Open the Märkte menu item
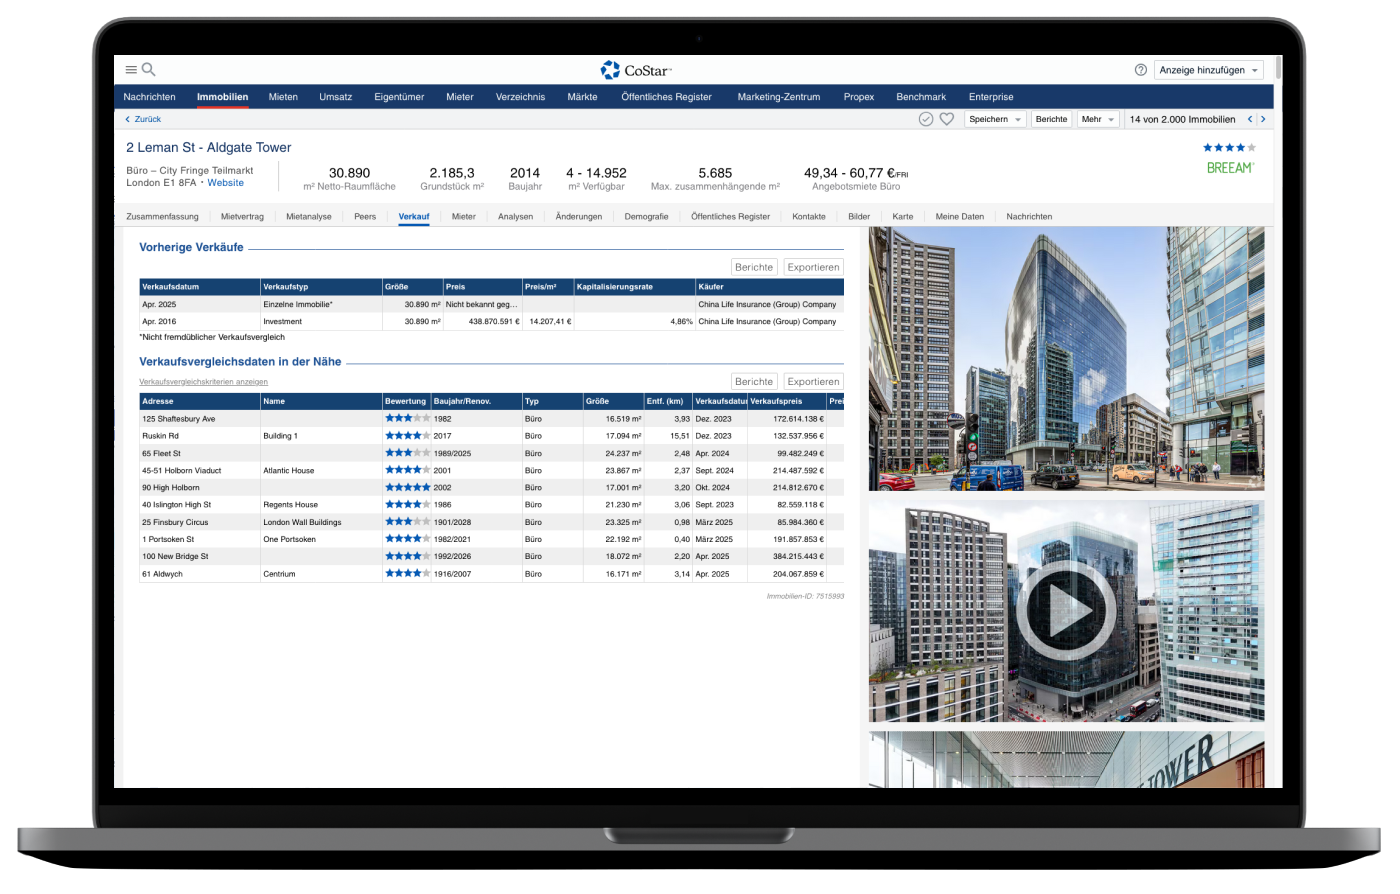Viewport: 1400px width, 894px height. (x=582, y=97)
